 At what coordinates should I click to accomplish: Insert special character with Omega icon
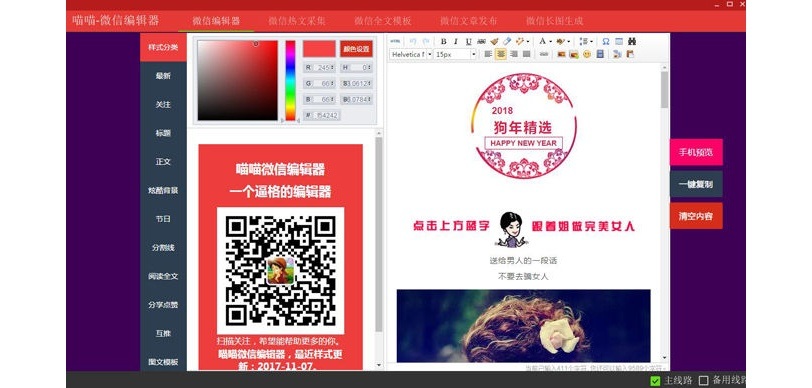coord(606,41)
